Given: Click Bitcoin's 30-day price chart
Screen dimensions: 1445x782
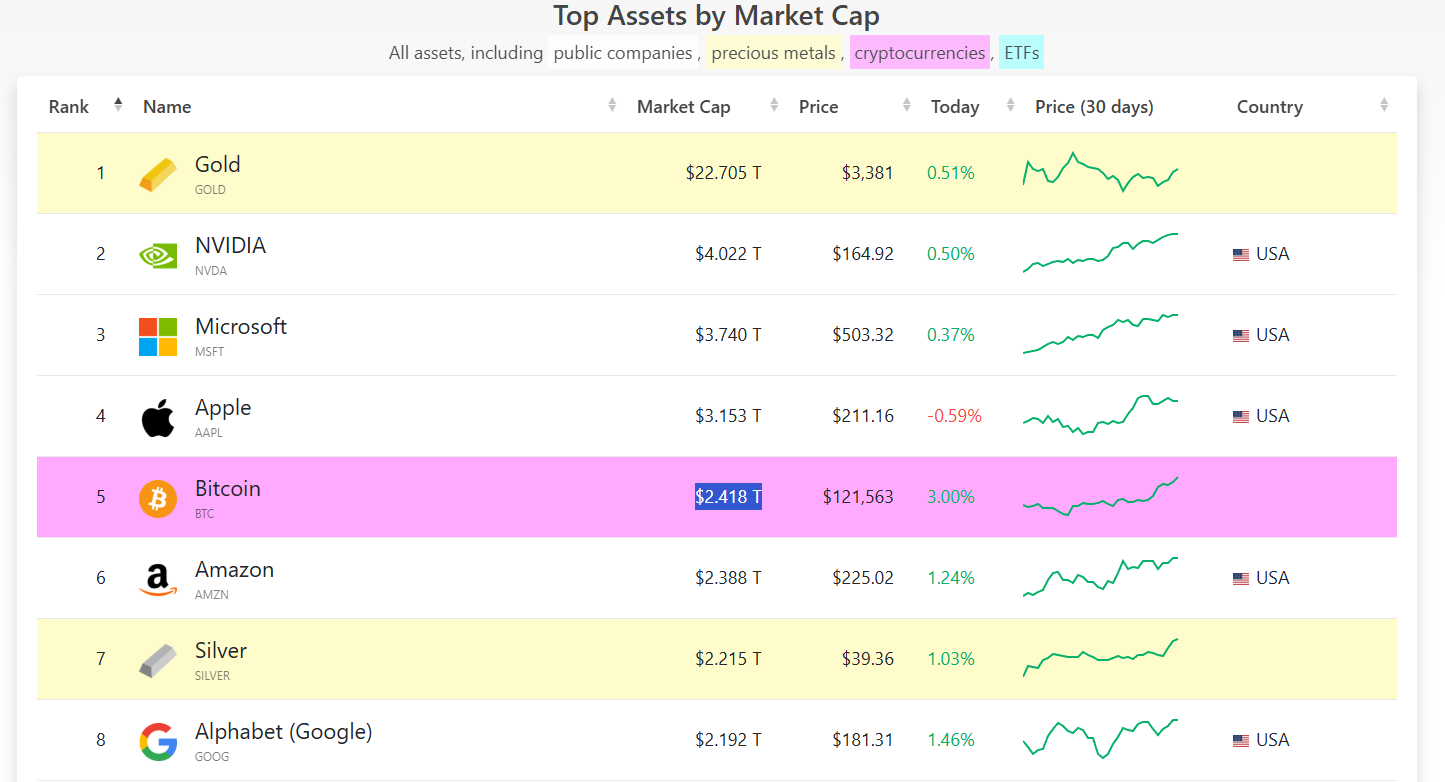Looking at the screenshot, I should pyautogui.click(x=1100, y=496).
